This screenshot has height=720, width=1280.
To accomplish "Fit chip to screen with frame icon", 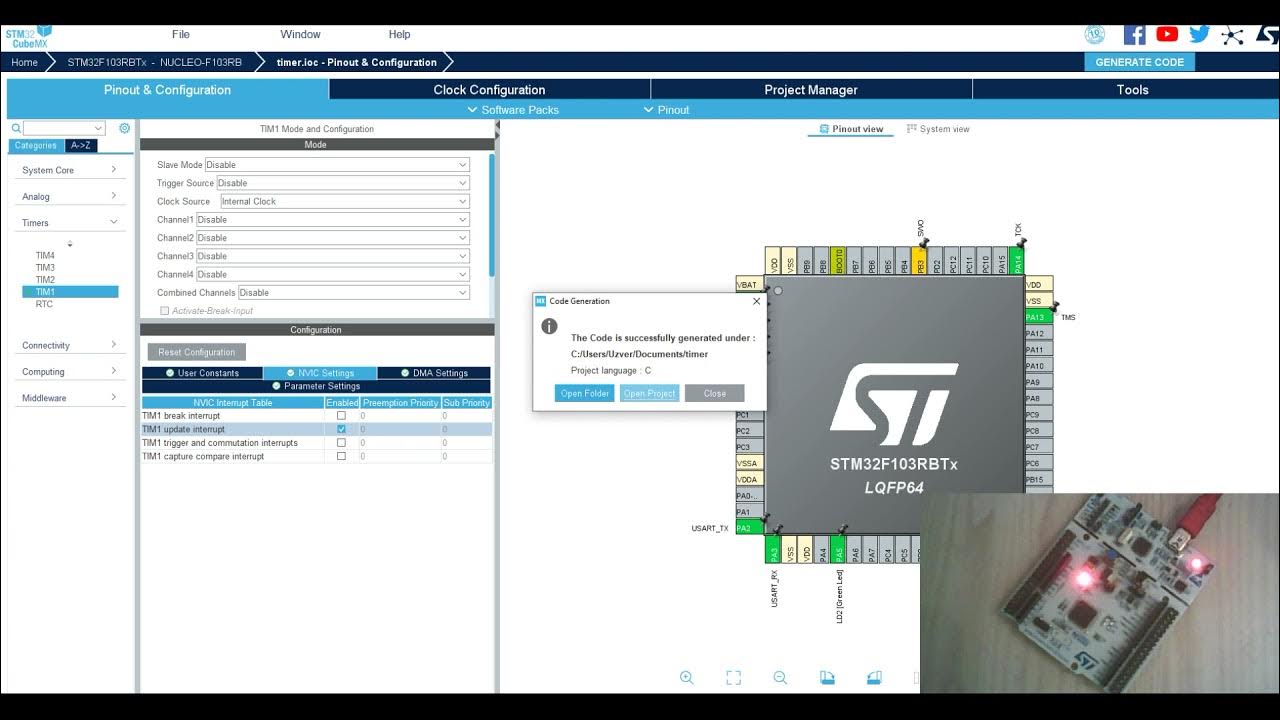I will coord(733,678).
